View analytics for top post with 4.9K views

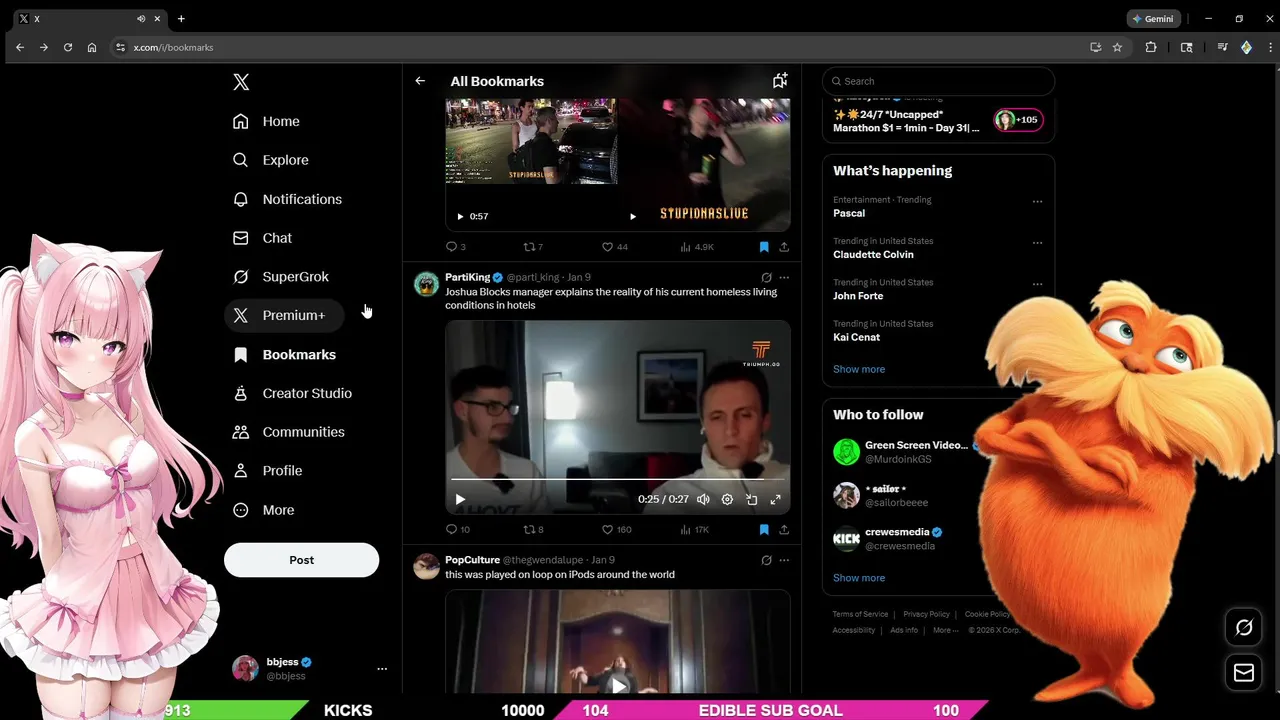click(x=697, y=247)
